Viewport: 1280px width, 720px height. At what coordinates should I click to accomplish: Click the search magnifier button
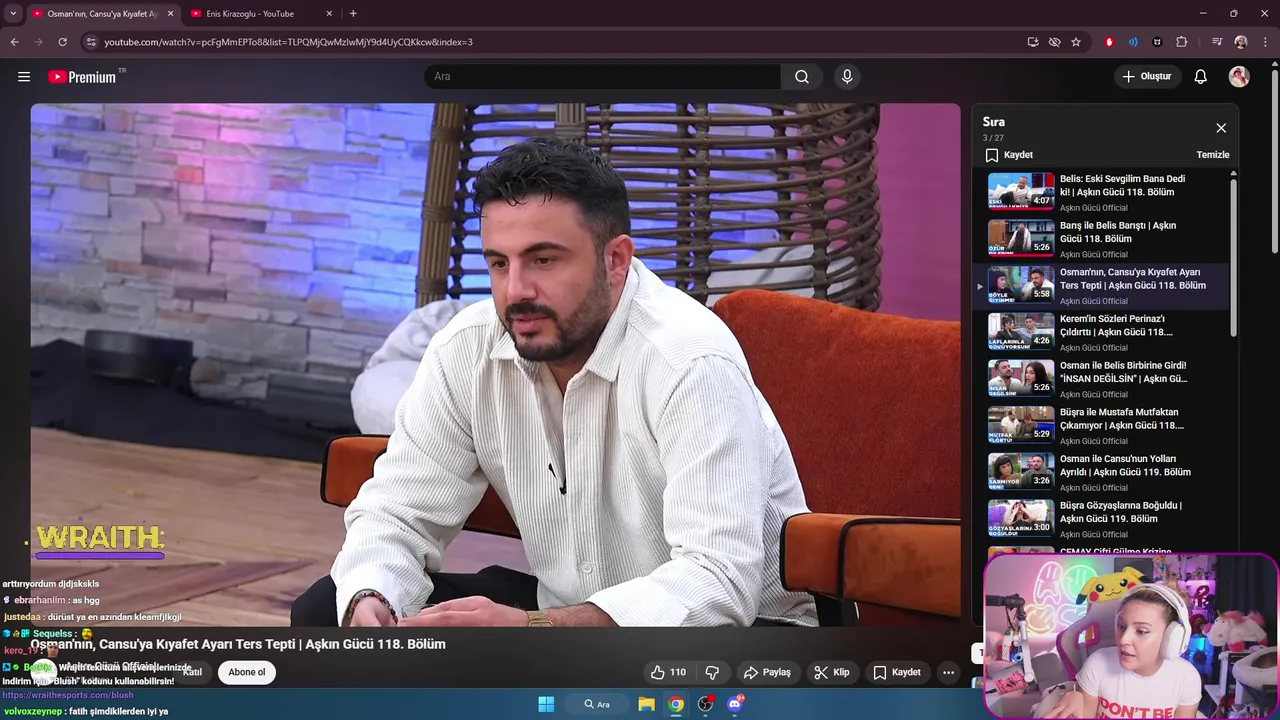tap(802, 77)
